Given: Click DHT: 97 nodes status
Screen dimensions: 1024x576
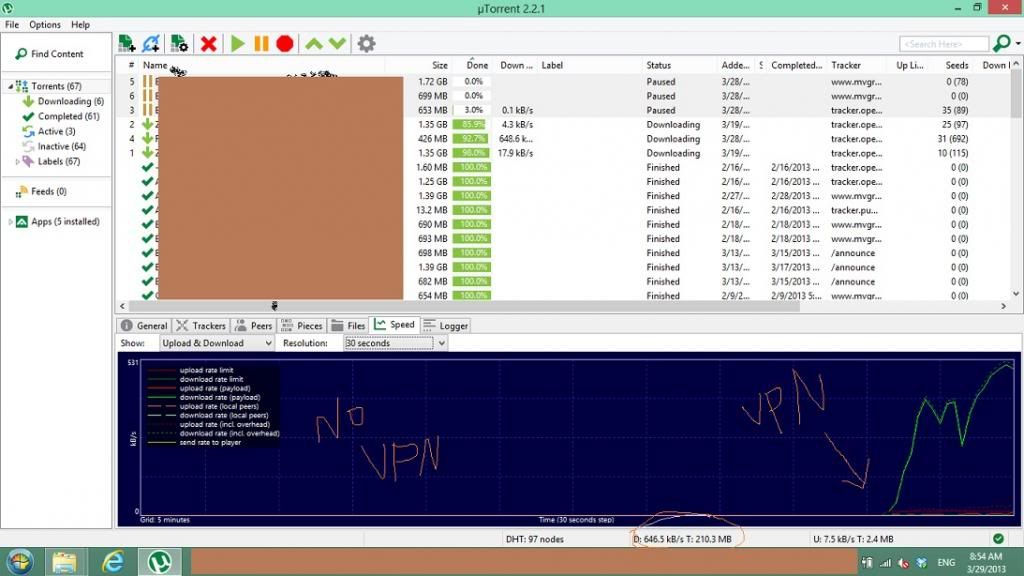Looking at the screenshot, I should point(534,539).
